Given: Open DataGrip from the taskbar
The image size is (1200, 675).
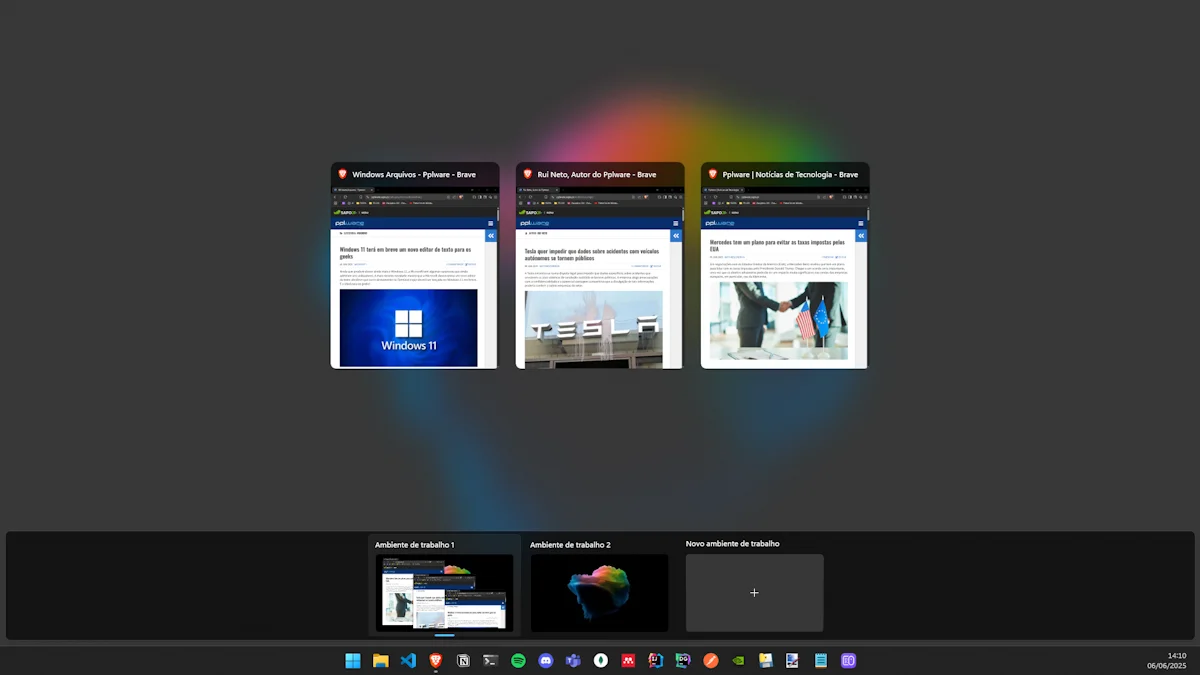Looking at the screenshot, I should point(683,661).
